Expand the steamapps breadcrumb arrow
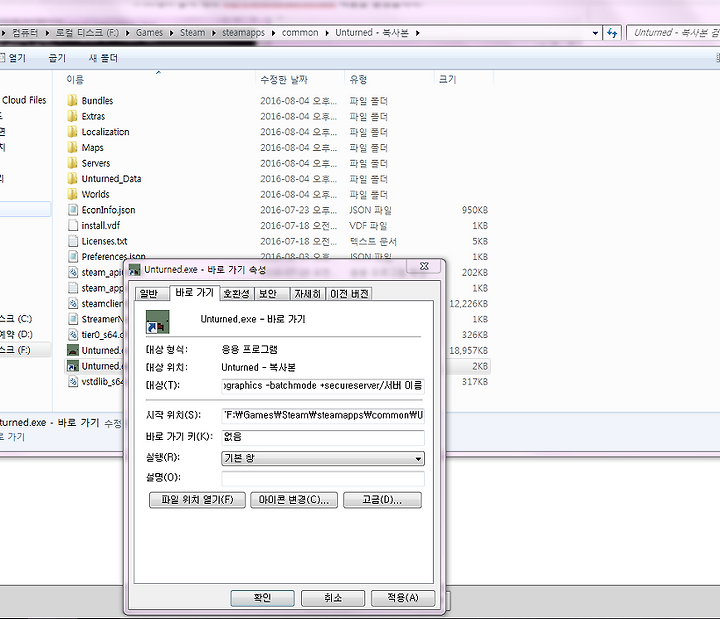720x619 pixels. pyautogui.click(x=273, y=33)
